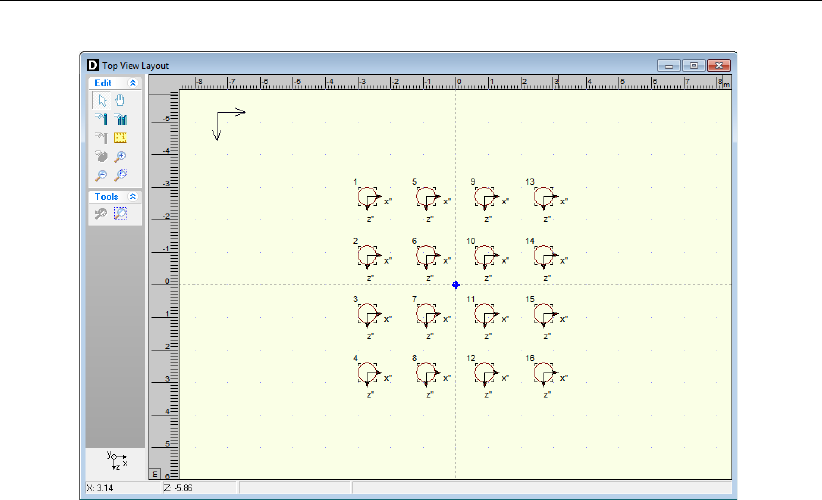This screenshot has height=500, width=822.
Task: Activate the zoom in magnifier
Action: pos(121,156)
